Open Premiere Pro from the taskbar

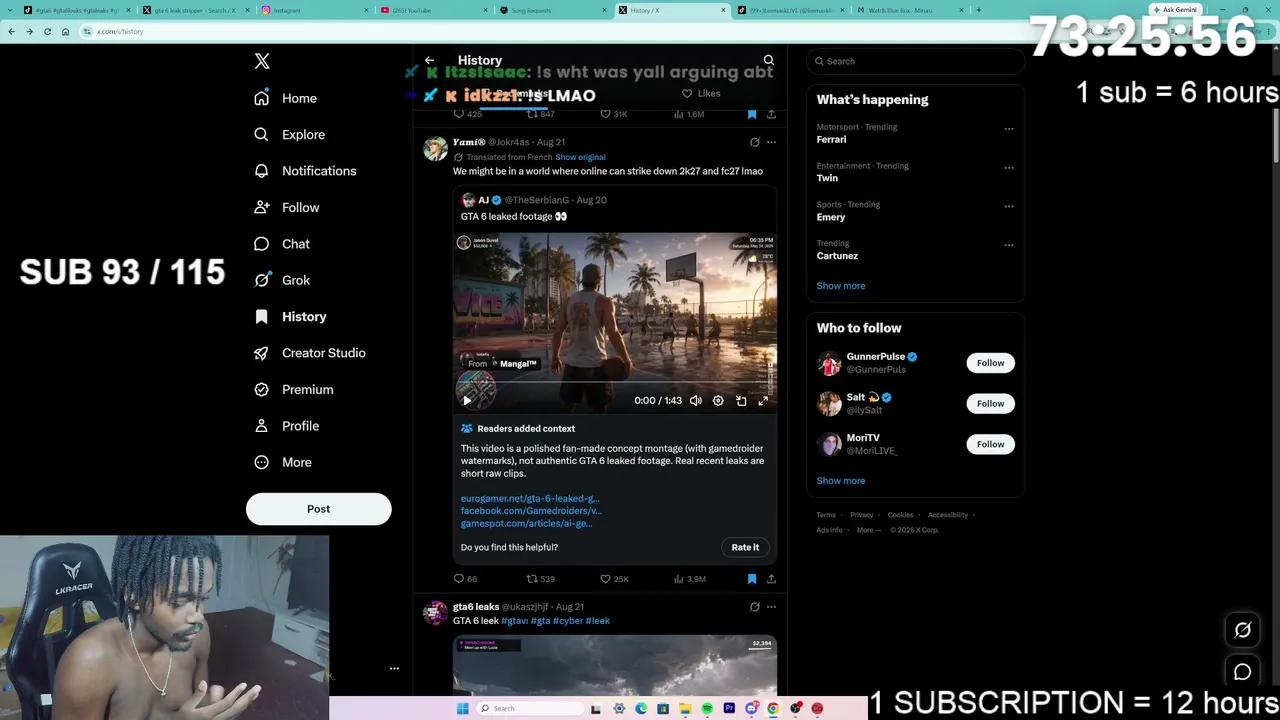(729, 709)
